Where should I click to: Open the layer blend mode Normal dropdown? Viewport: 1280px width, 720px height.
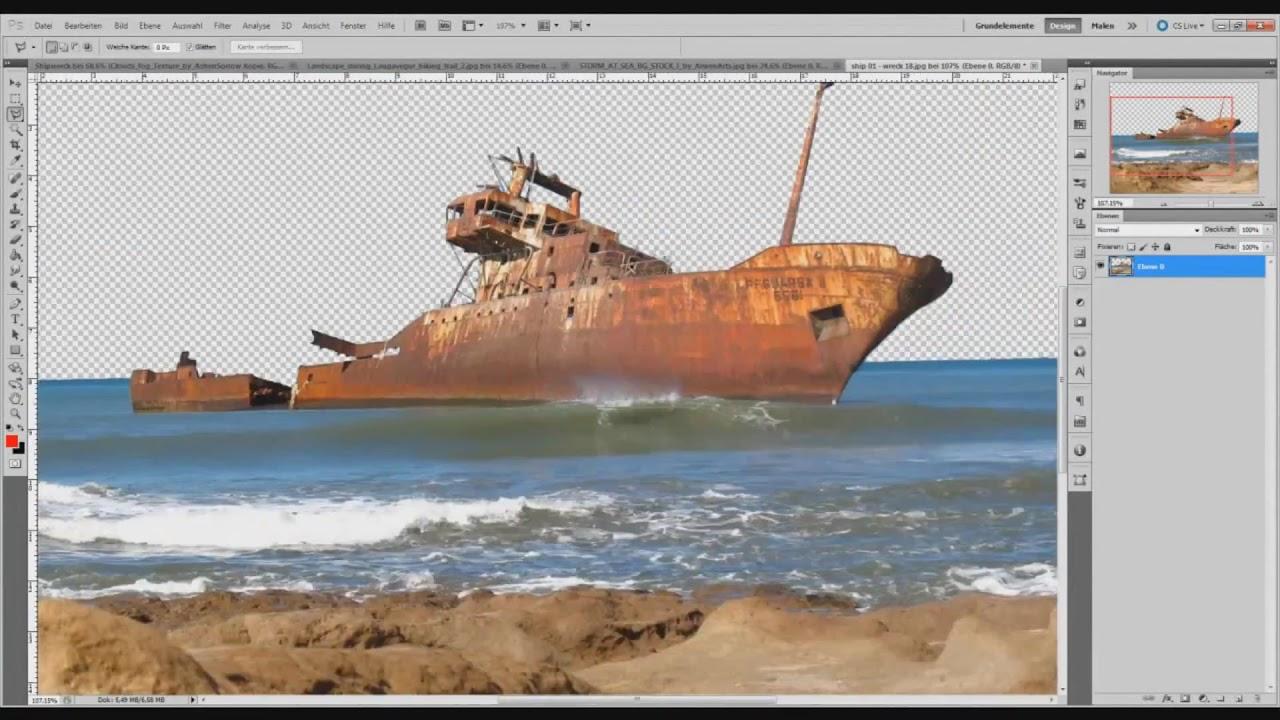1147,230
